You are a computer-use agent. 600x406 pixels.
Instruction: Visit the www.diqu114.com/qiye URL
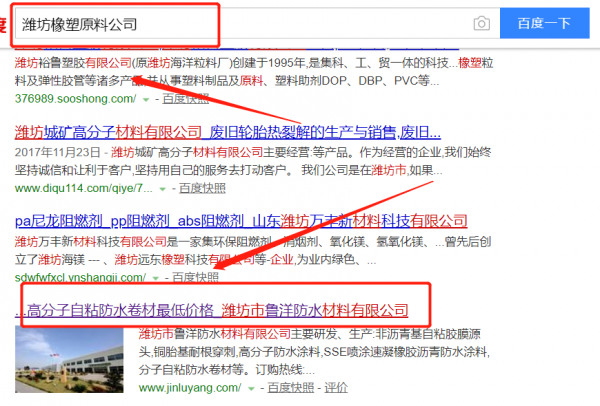point(82,188)
